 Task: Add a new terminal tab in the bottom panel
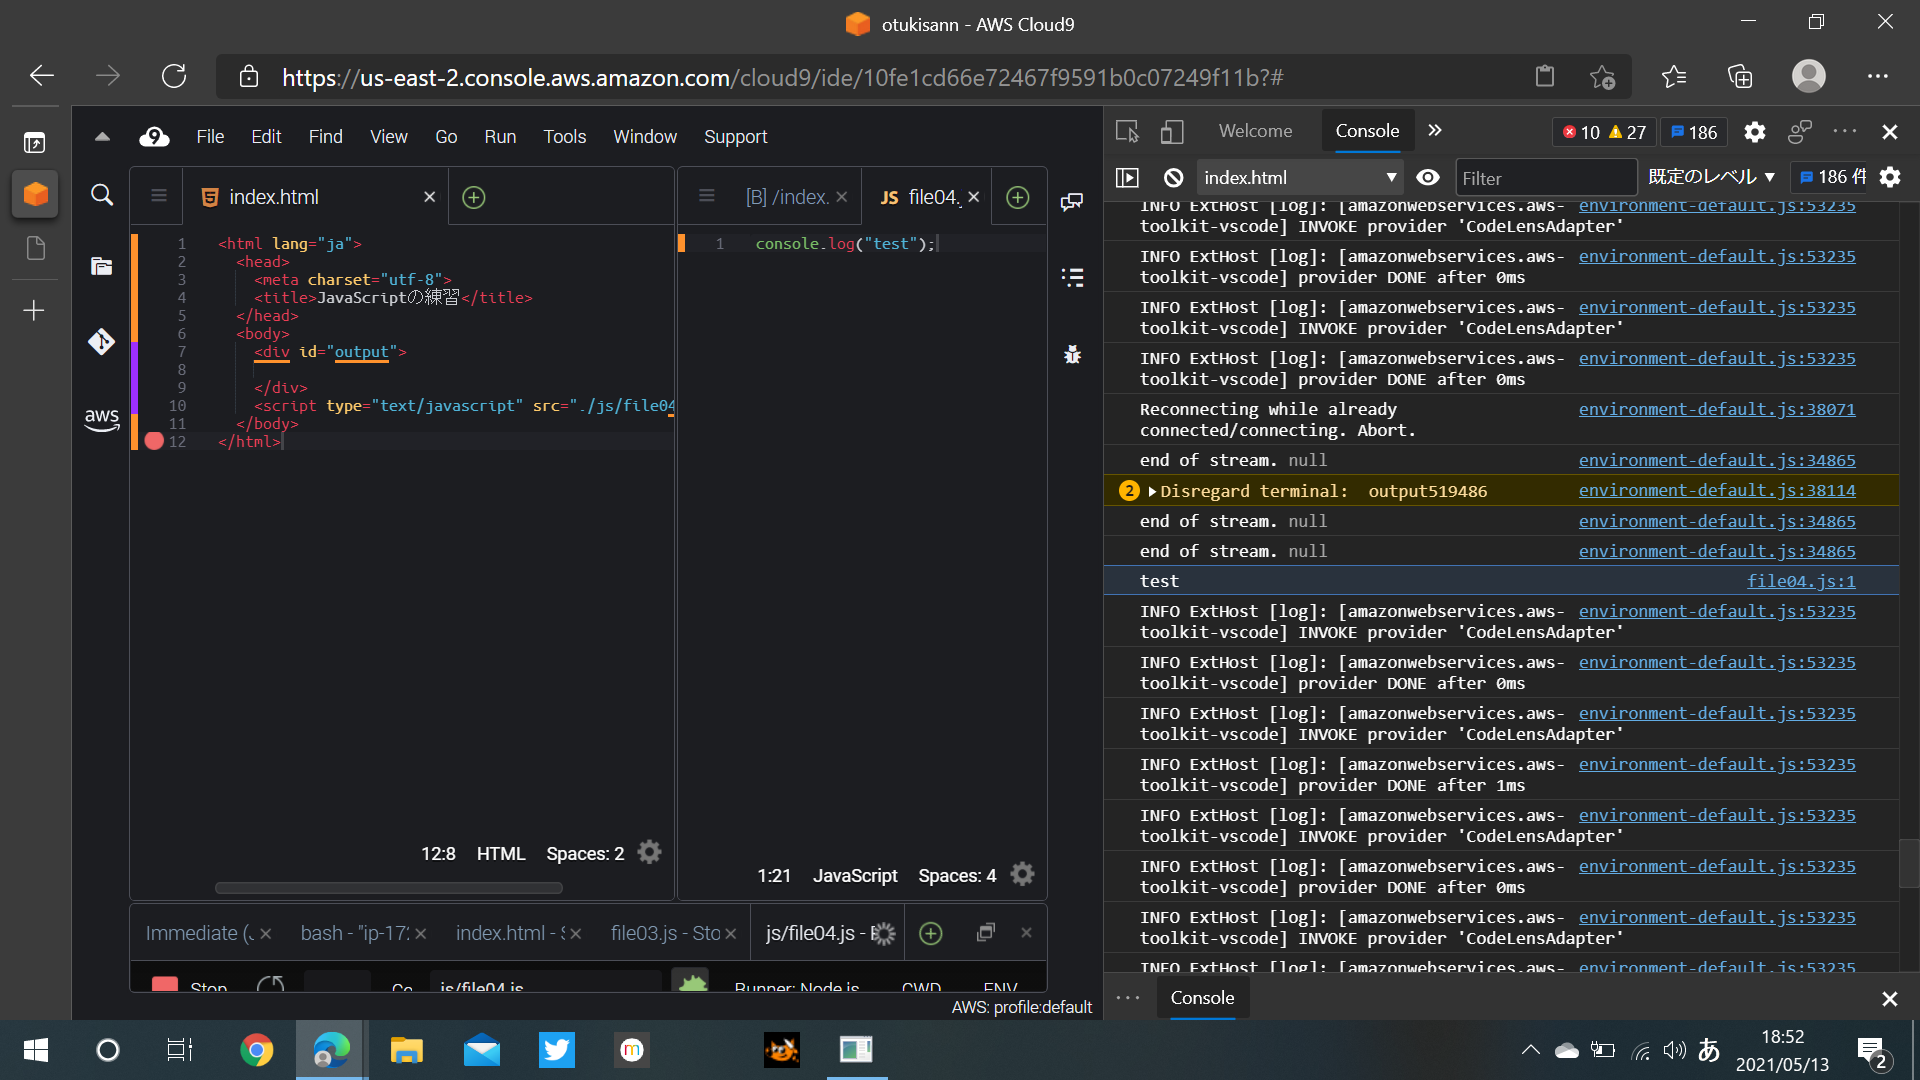tap(931, 933)
